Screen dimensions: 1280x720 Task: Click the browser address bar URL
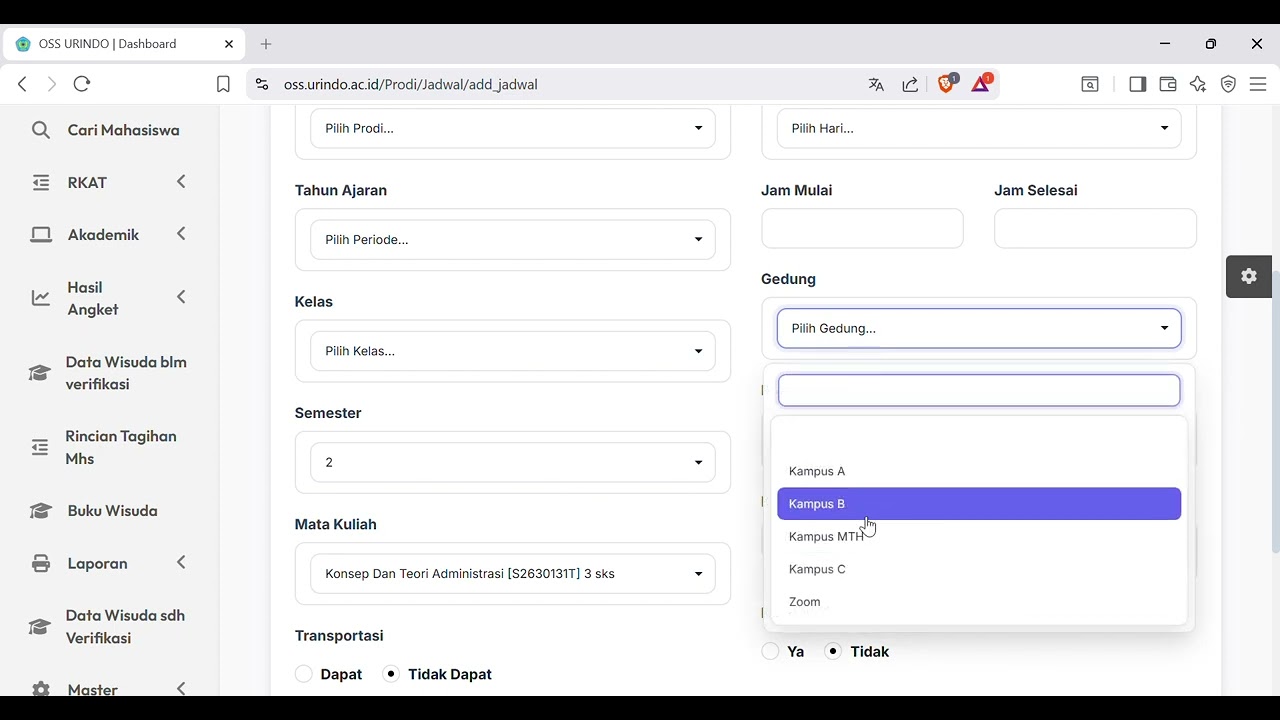pyautogui.click(x=410, y=85)
